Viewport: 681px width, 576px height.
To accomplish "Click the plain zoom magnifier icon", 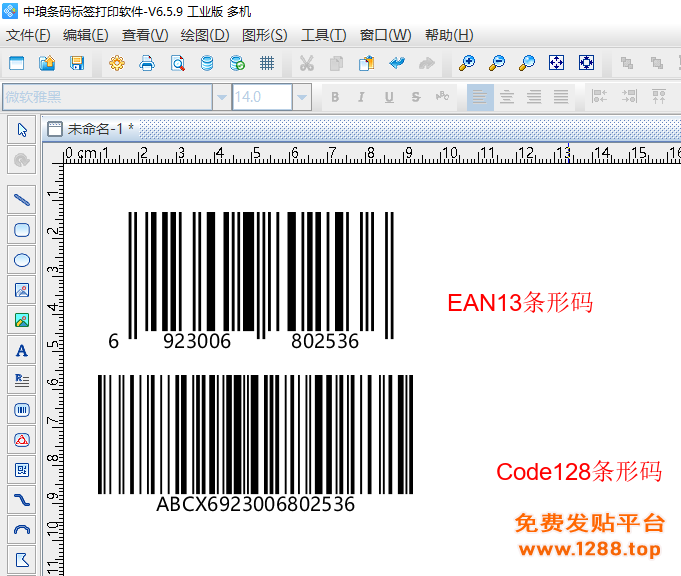I will pyautogui.click(x=527, y=63).
